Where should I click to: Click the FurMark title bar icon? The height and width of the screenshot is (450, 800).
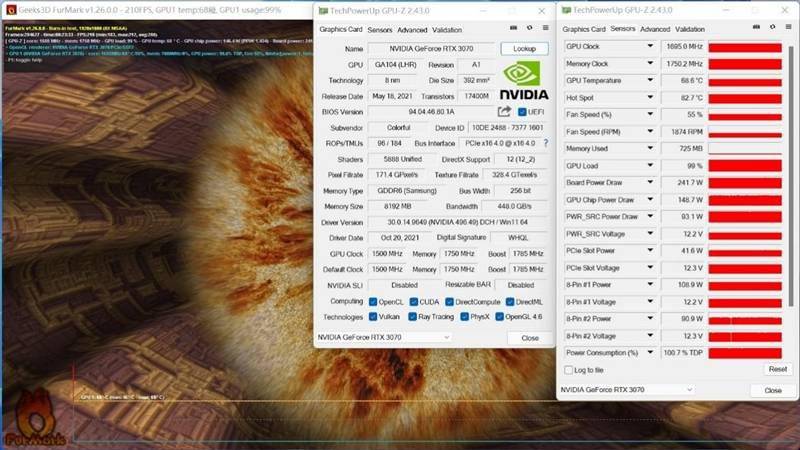coord(11,10)
